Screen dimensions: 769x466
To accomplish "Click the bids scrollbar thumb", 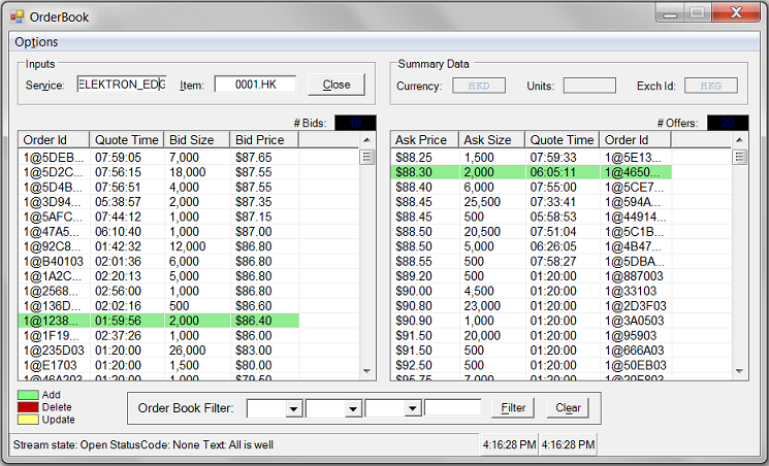I will click(x=367, y=157).
